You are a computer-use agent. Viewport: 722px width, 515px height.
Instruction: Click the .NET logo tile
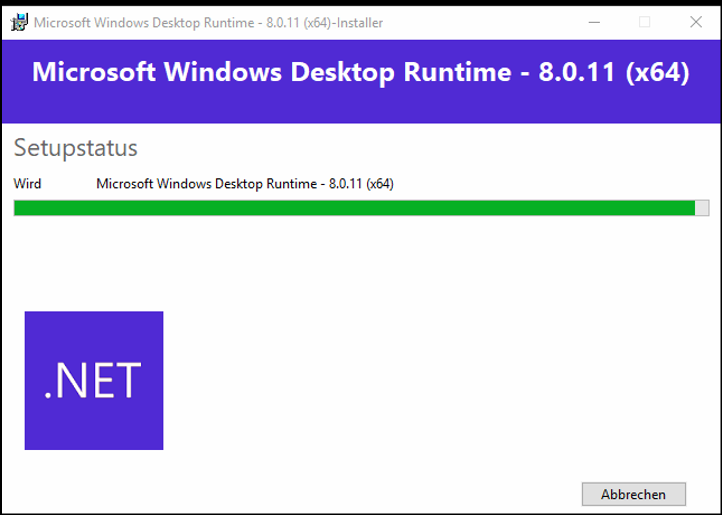pyautogui.click(x=94, y=380)
